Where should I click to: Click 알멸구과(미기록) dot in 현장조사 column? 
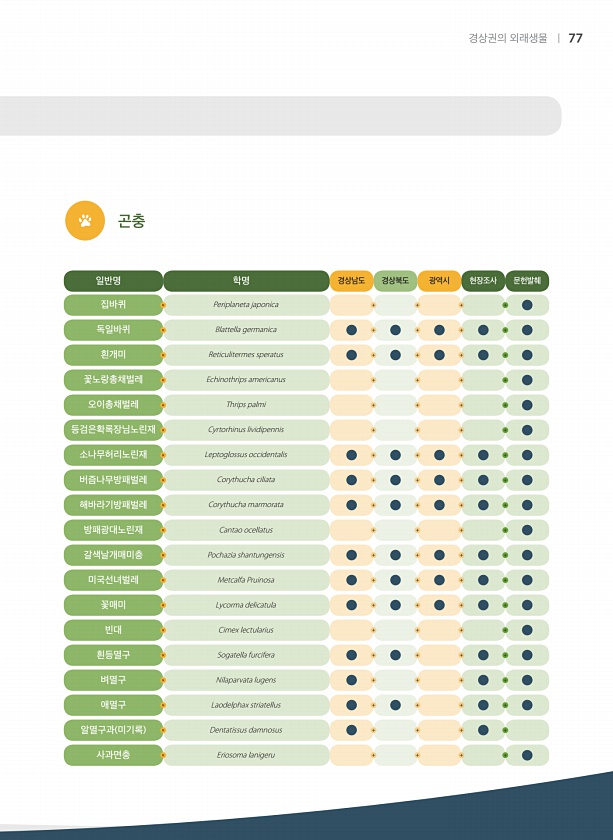click(x=483, y=730)
